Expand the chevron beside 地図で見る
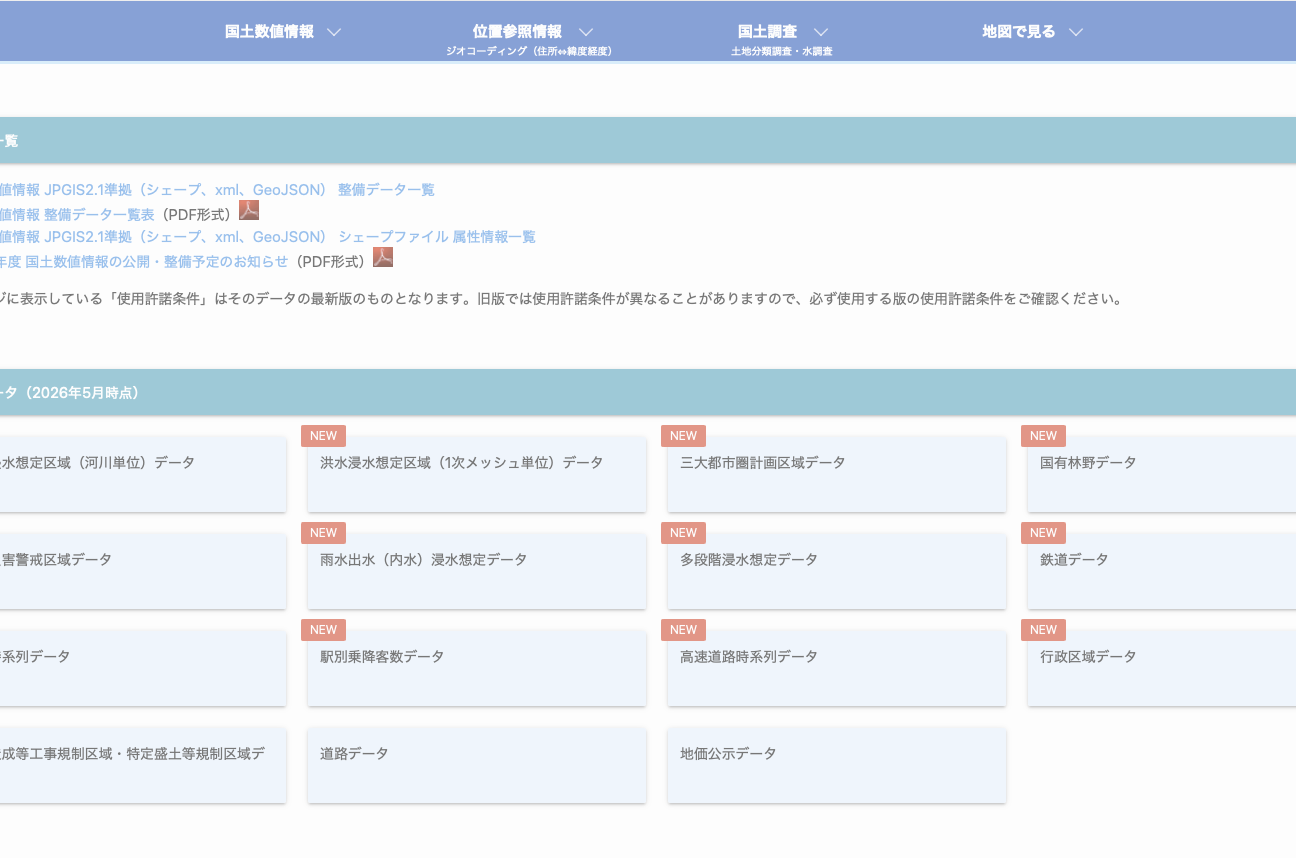This screenshot has height=858, width=1296. [1076, 32]
